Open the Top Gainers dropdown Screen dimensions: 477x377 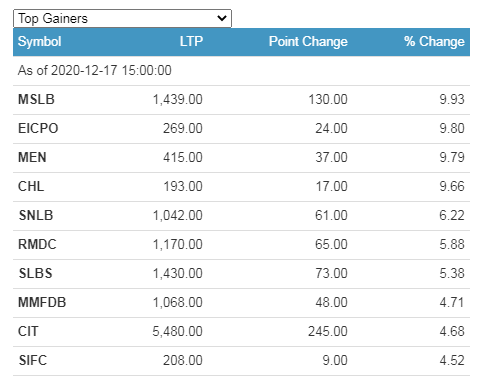[122, 18]
